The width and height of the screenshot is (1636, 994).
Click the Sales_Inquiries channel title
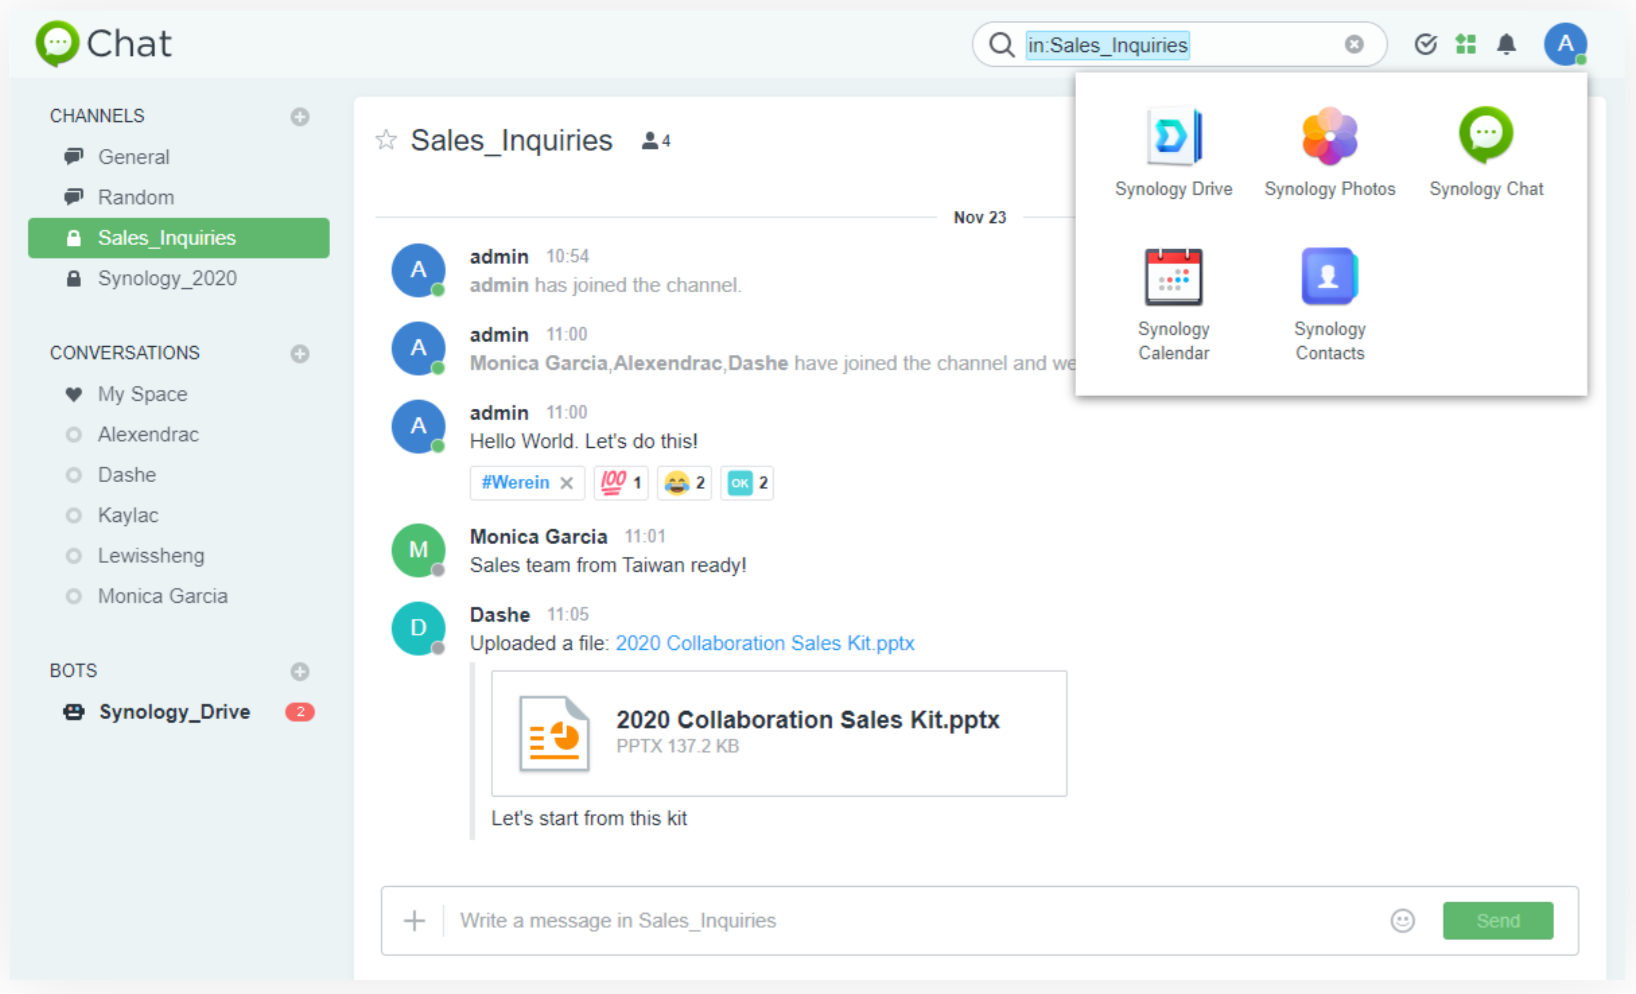pos(511,140)
